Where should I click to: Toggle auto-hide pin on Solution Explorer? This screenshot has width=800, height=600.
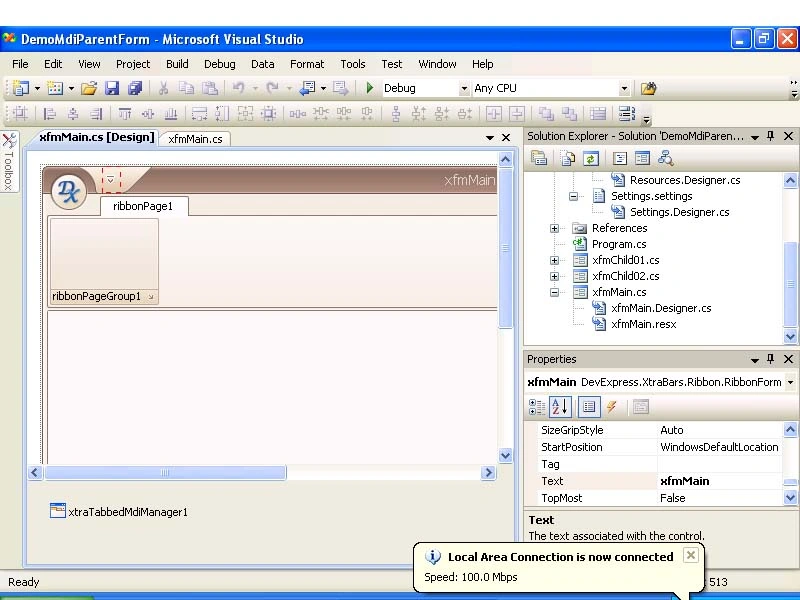[x=770, y=136]
